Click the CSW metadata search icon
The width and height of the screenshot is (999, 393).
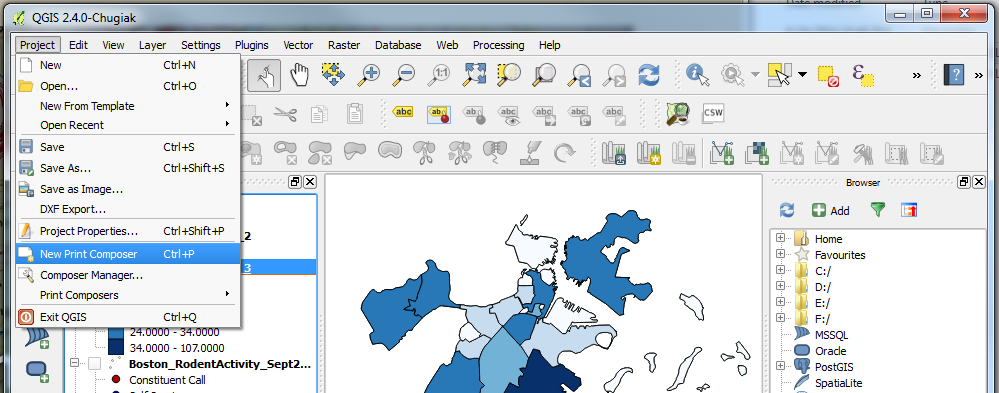pyautogui.click(x=713, y=113)
